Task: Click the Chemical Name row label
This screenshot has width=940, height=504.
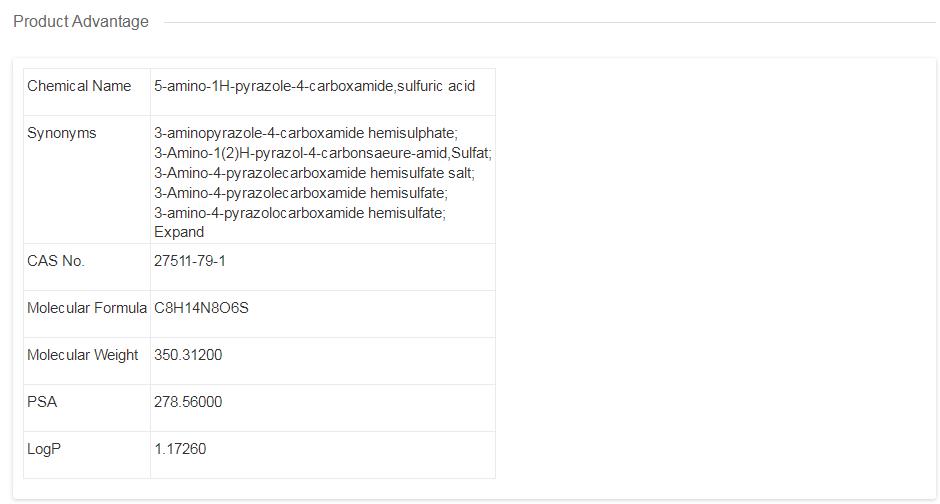Action: 79,86
